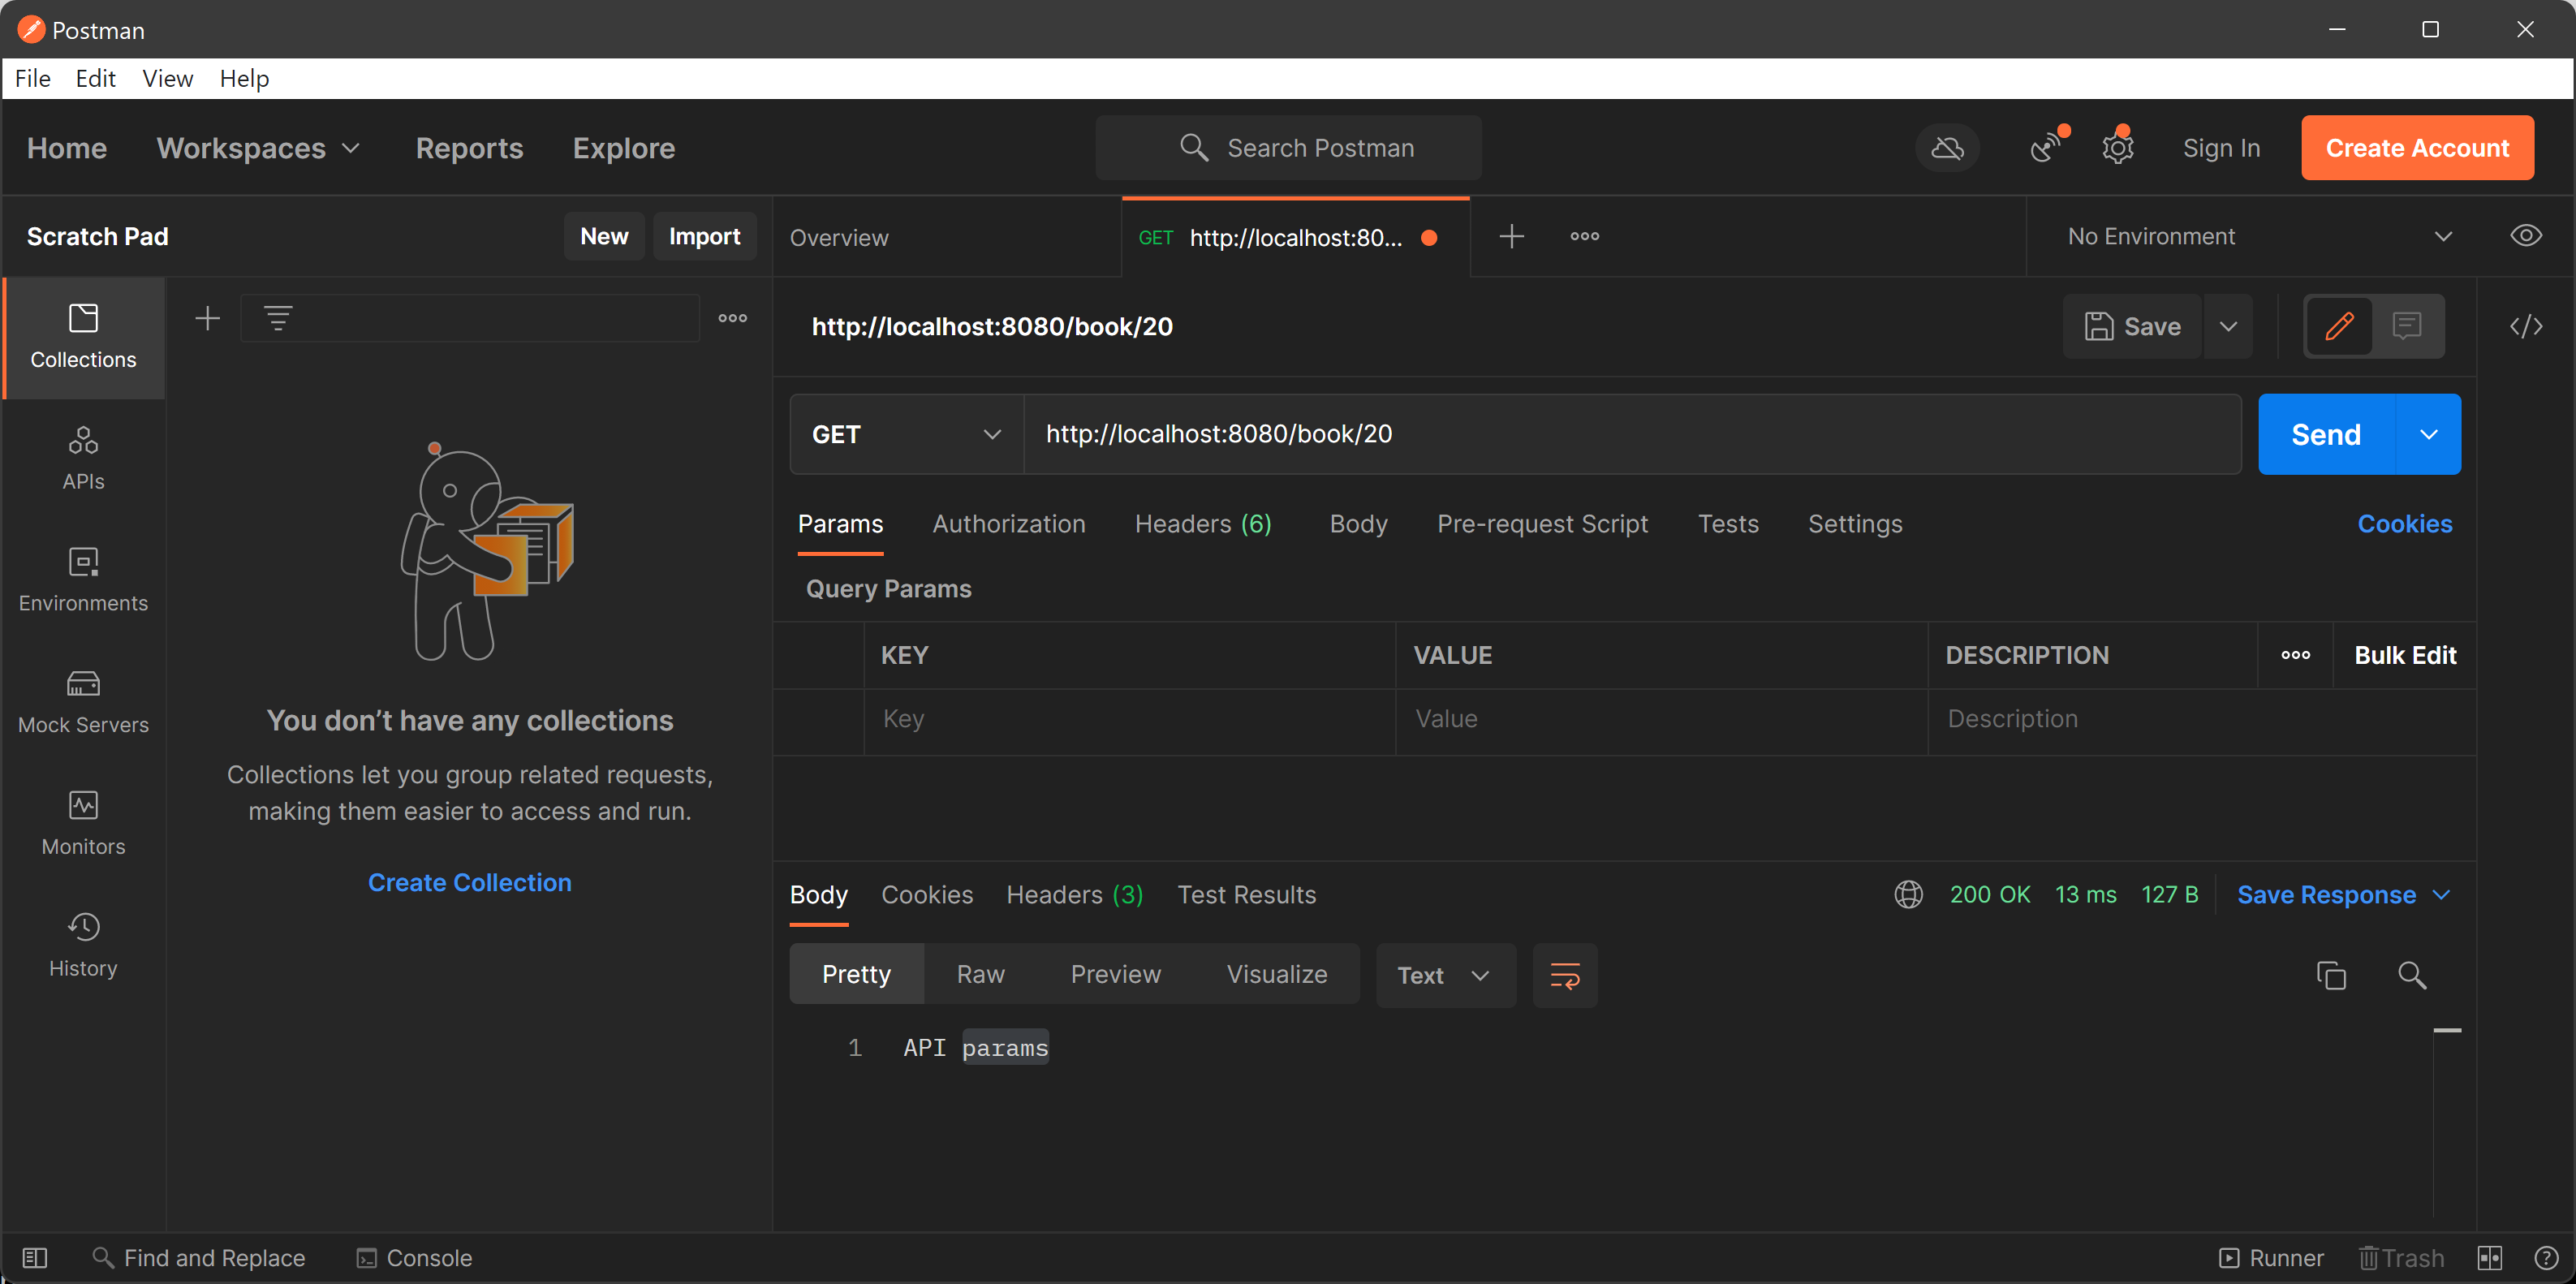Open the Console from the status bar
The height and width of the screenshot is (1284, 2576).
[415, 1258]
